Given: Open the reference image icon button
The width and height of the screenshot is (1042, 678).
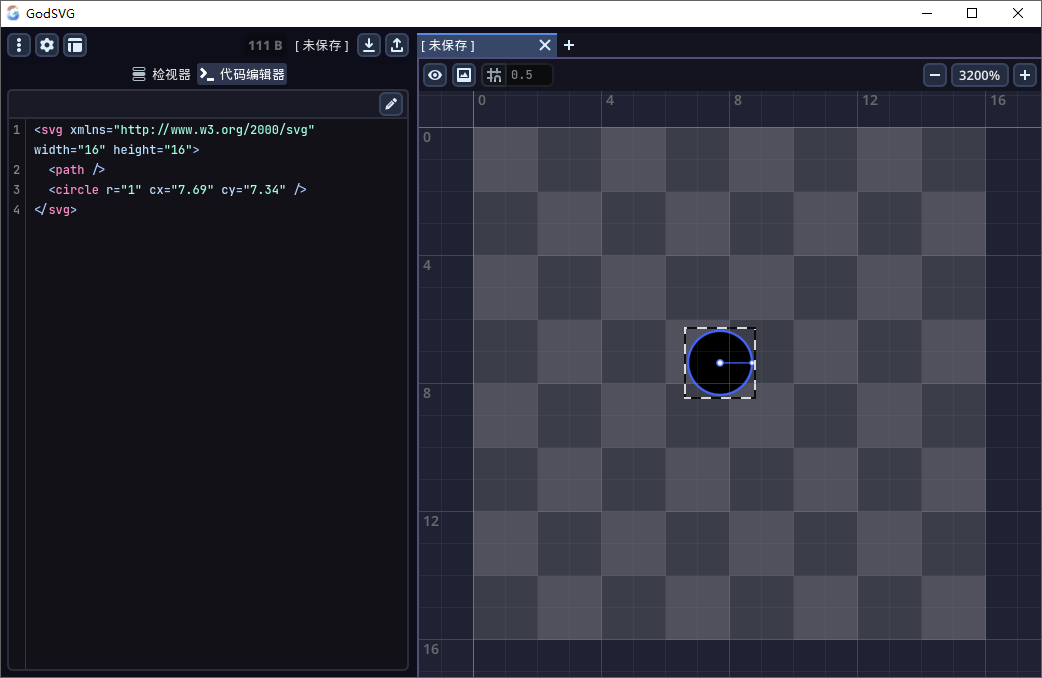Looking at the screenshot, I should 464,75.
